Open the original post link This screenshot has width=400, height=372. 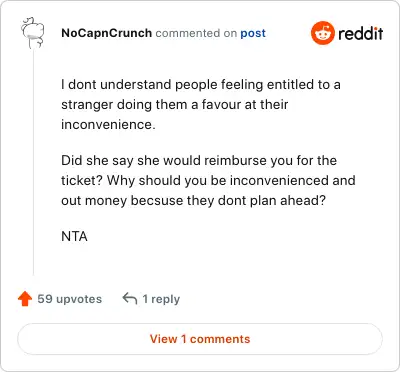pos(253,33)
